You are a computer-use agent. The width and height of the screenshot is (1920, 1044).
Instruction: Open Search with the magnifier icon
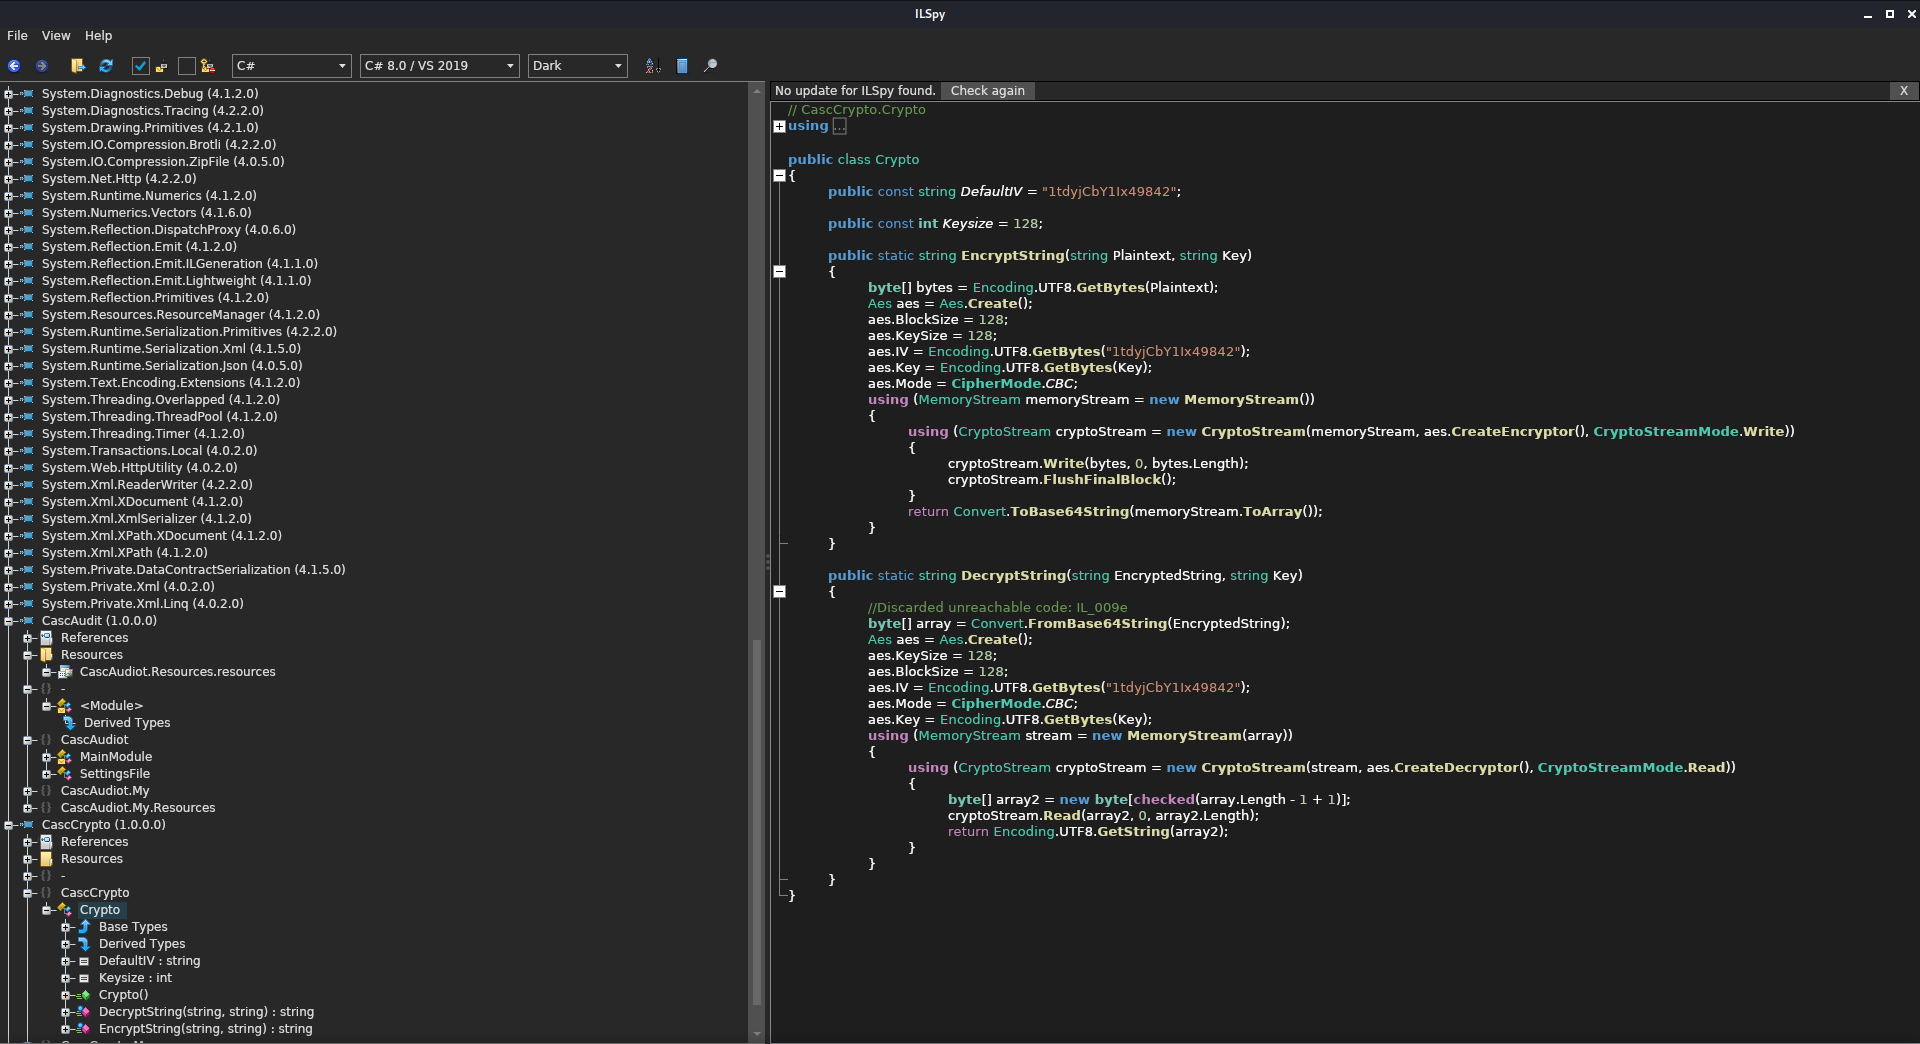[711, 66]
